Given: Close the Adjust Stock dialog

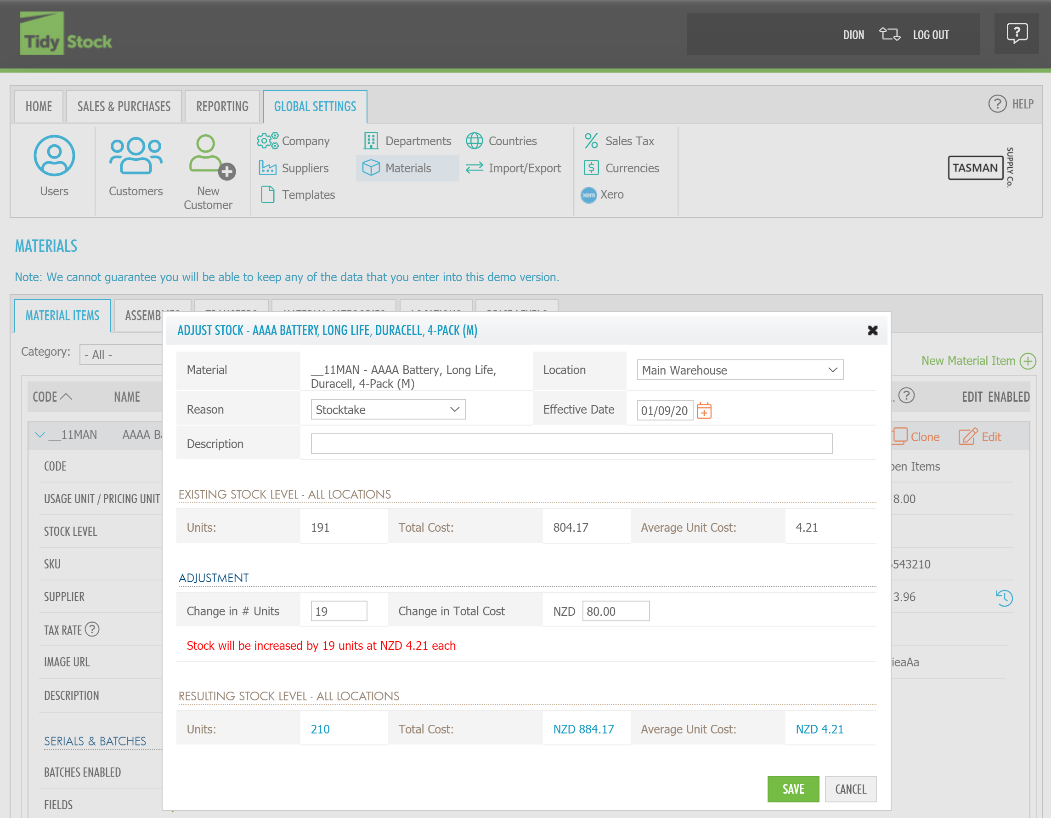Looking at the screenshot, I should click(872, 330).
